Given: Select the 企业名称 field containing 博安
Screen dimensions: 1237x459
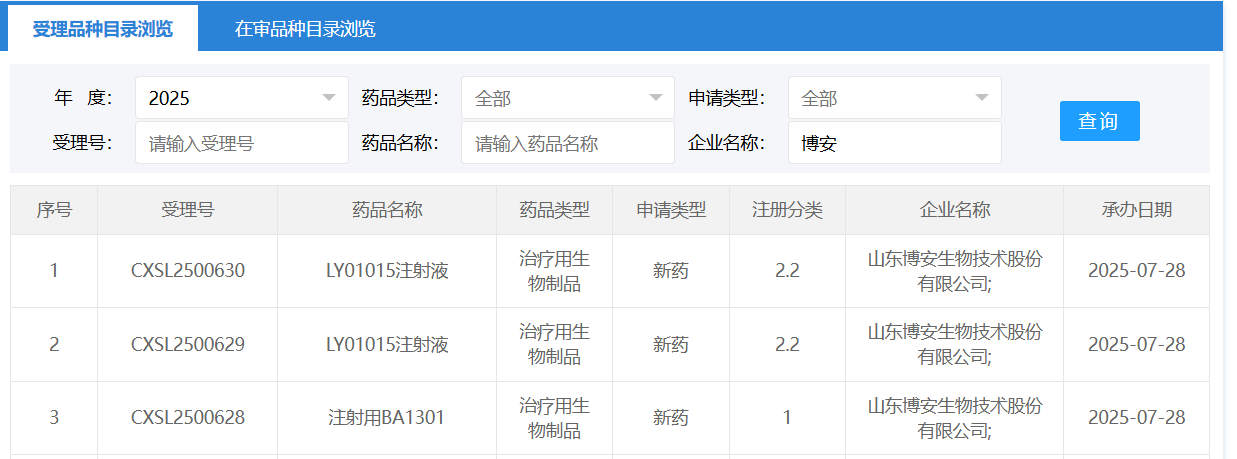Looking at the screenshot, I should (x=895, y=143).
